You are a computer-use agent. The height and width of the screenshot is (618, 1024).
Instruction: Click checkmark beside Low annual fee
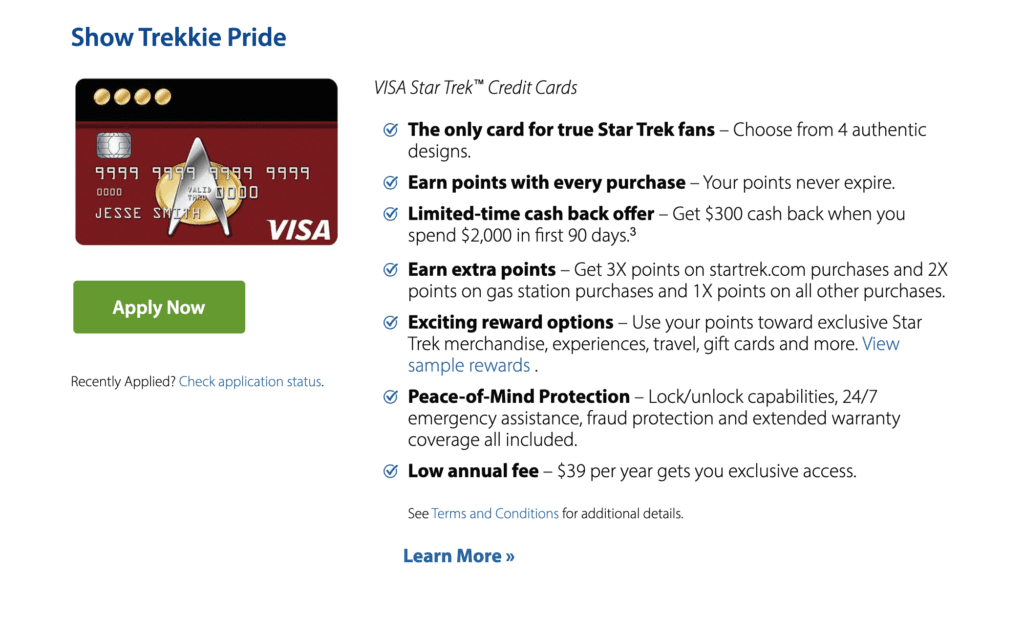[390, 471]
